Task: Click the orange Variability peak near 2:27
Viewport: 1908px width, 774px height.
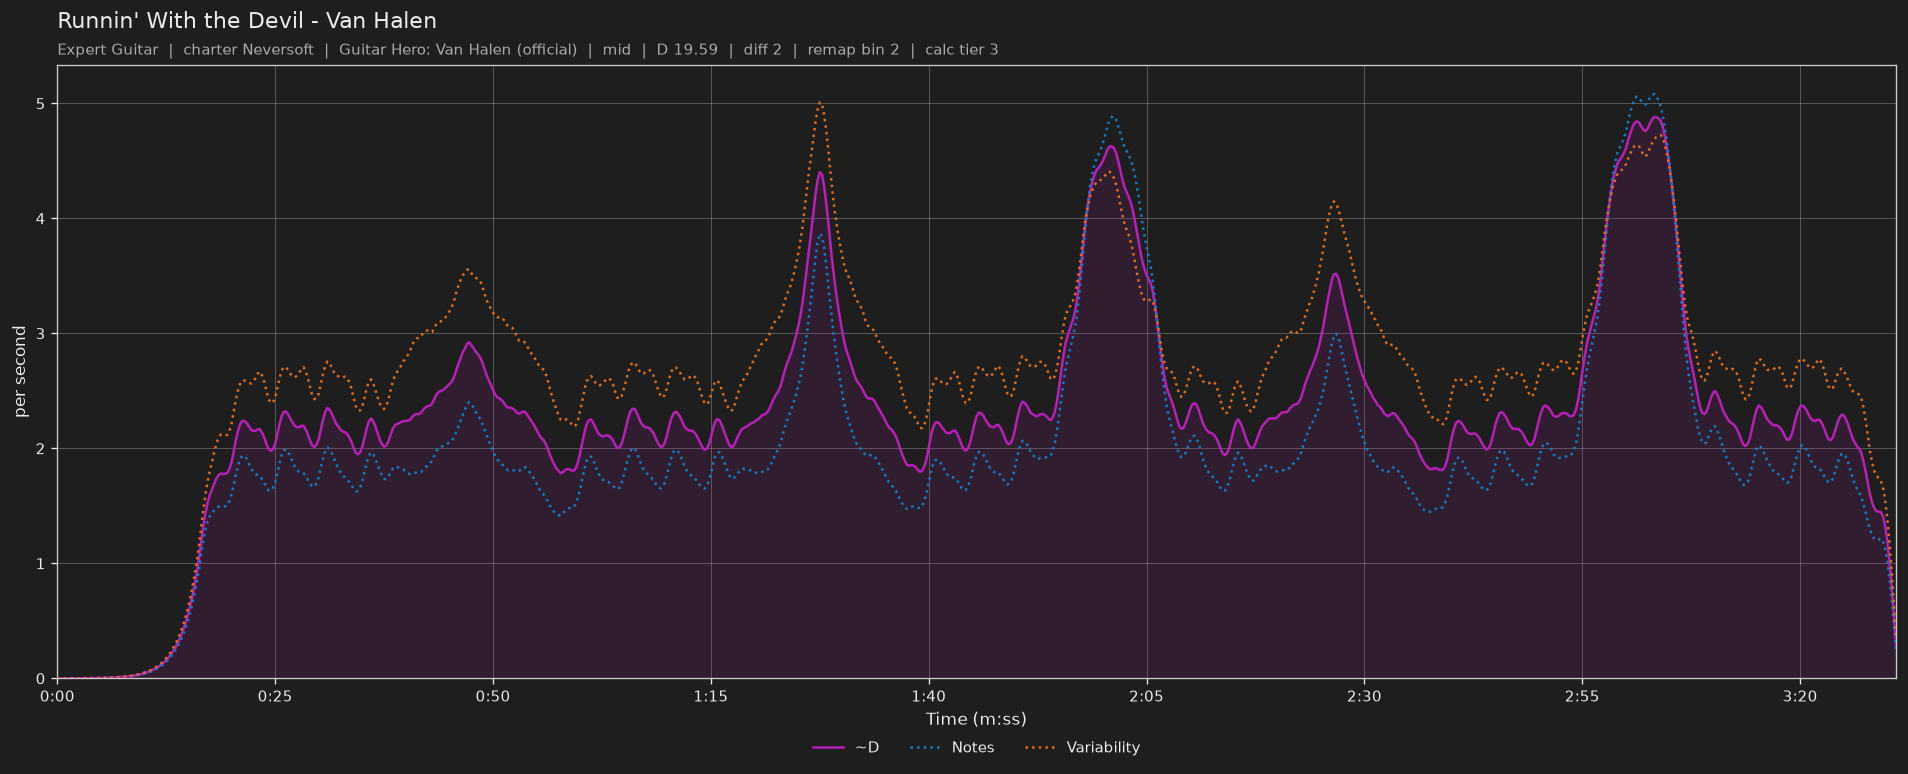Action: [x=1334, y=201]
